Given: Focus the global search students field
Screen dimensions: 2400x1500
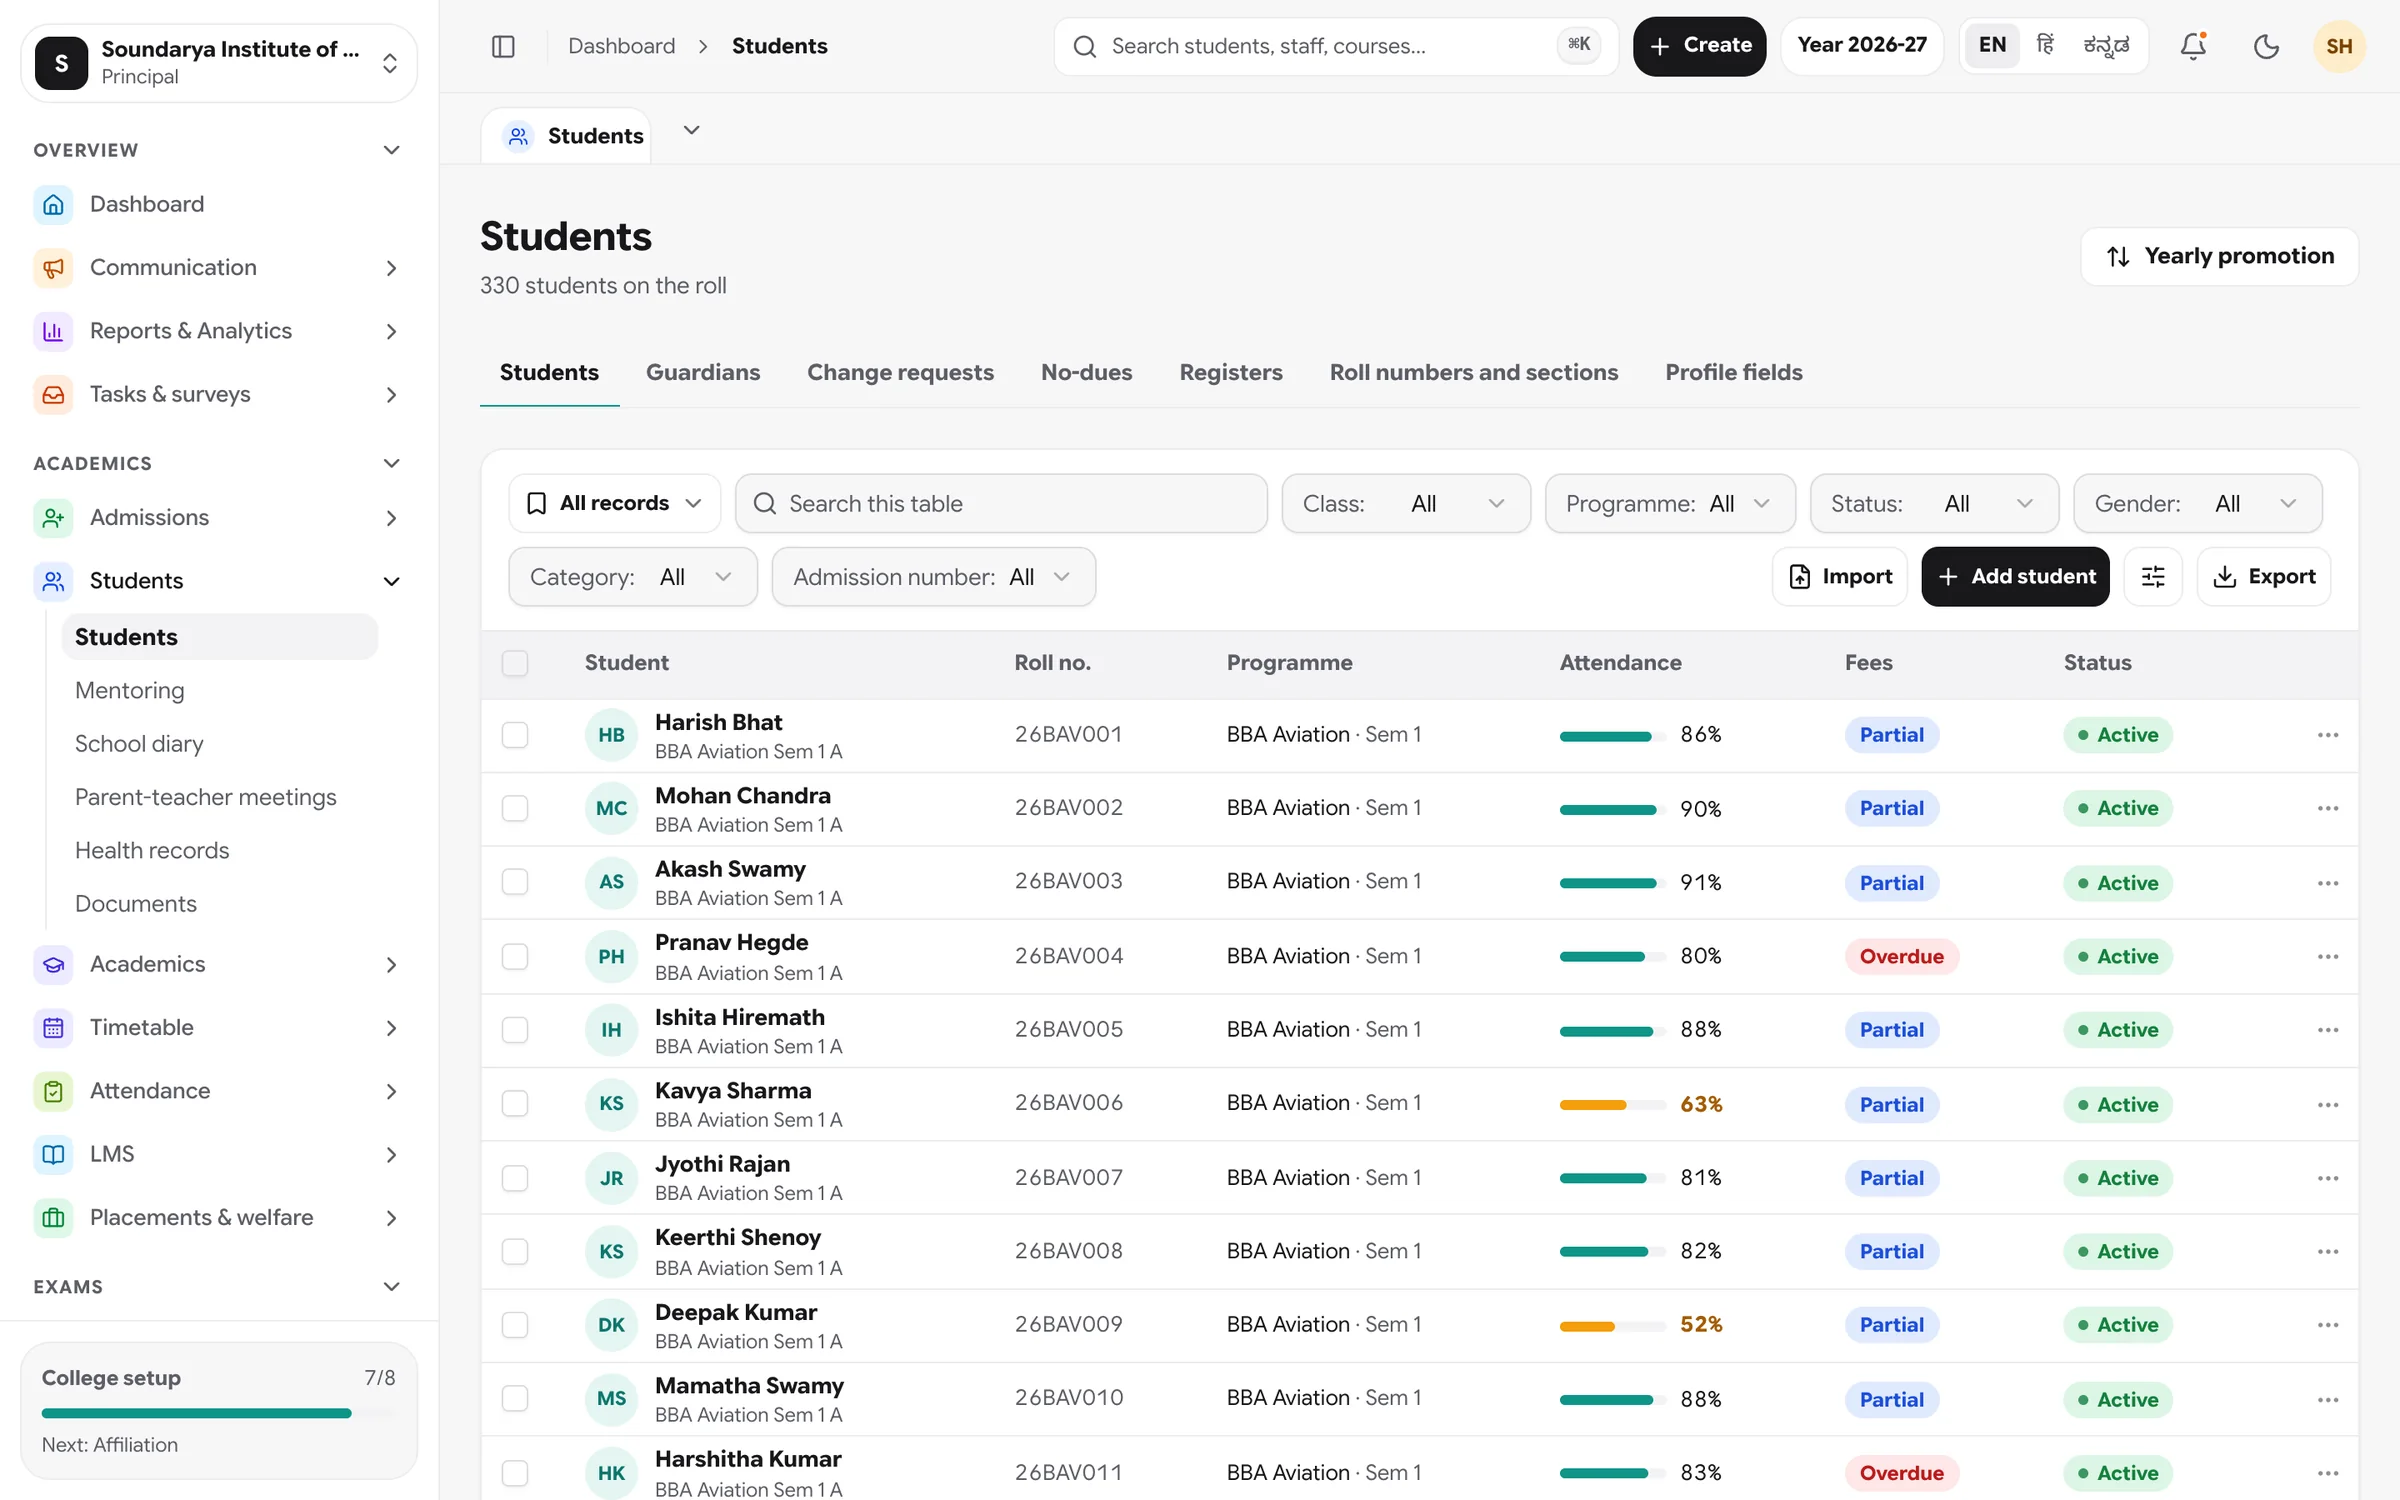Looking at the screenshot, I should coord(1335,46).
